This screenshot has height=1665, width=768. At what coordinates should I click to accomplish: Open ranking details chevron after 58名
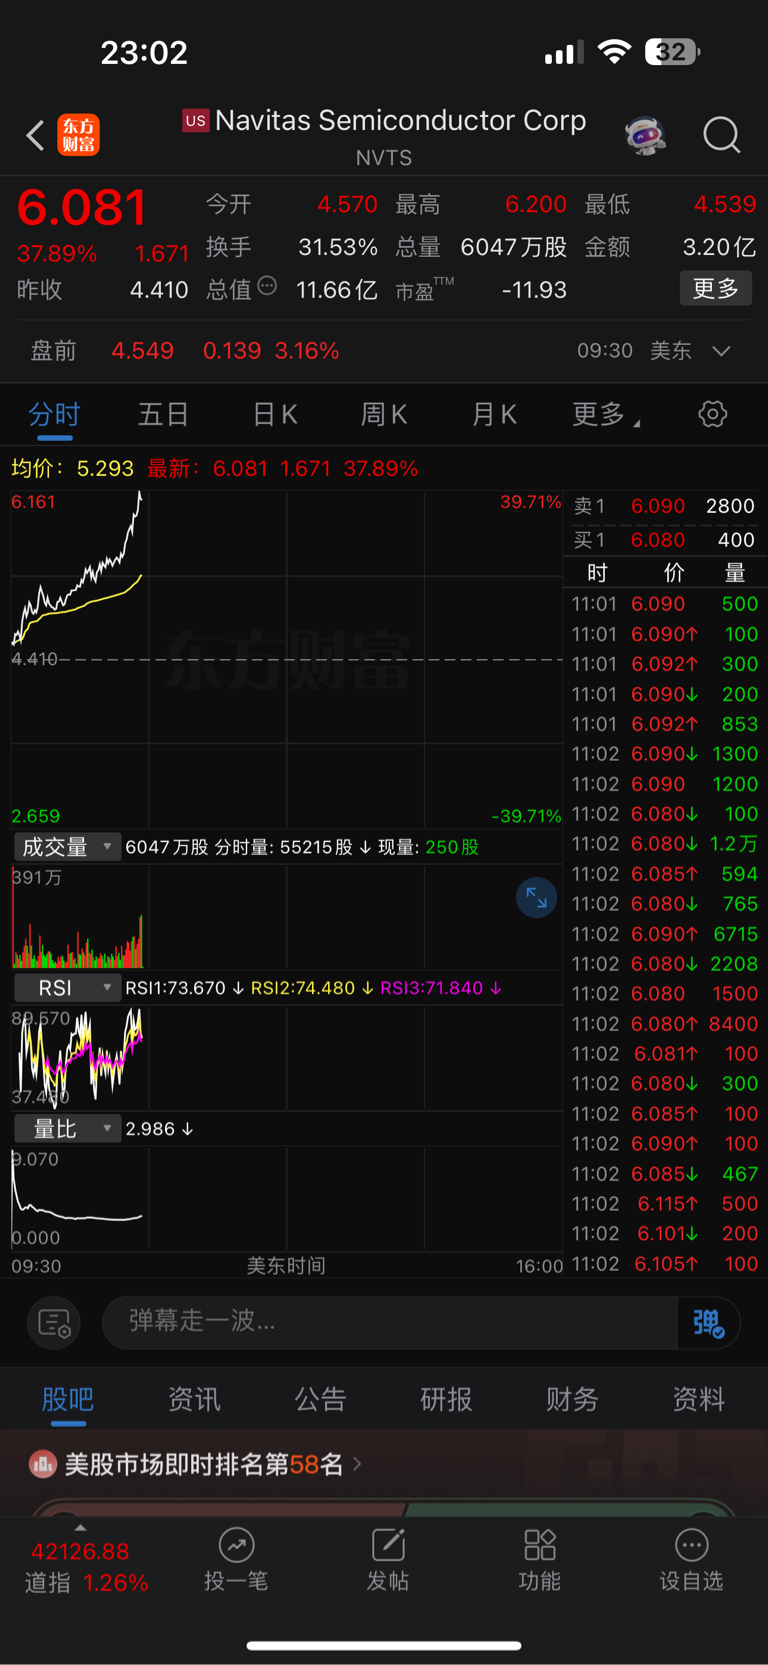point(357,1465)
